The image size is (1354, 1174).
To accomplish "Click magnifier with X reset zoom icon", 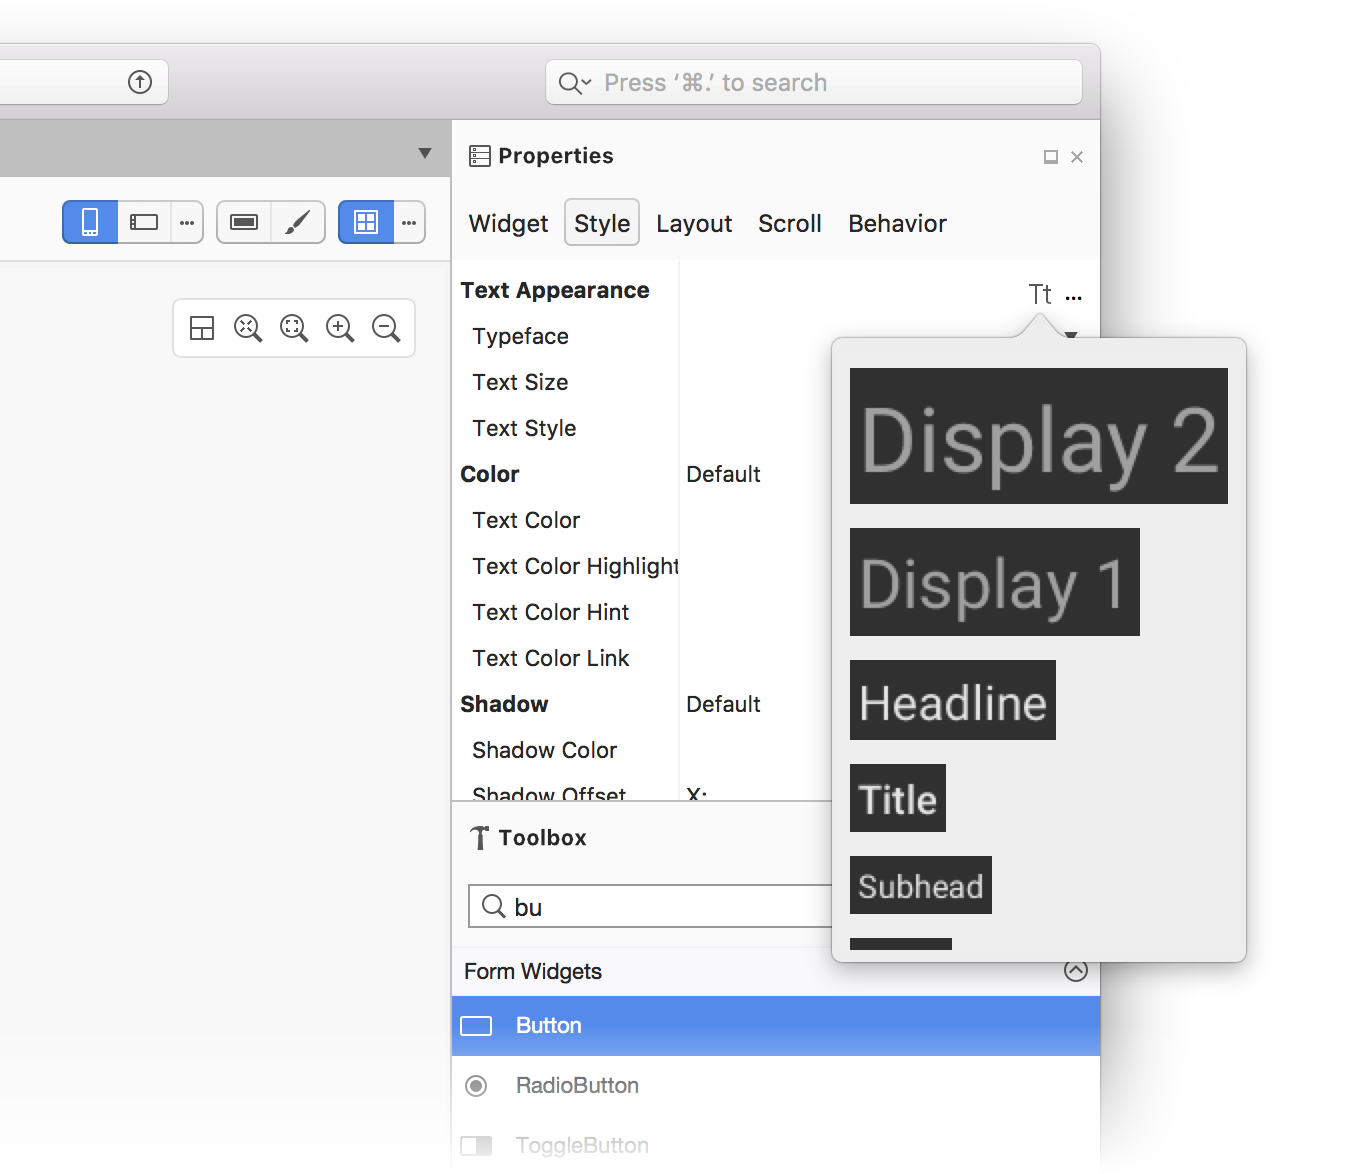I will pyautogui.click(x=248, y=328).
